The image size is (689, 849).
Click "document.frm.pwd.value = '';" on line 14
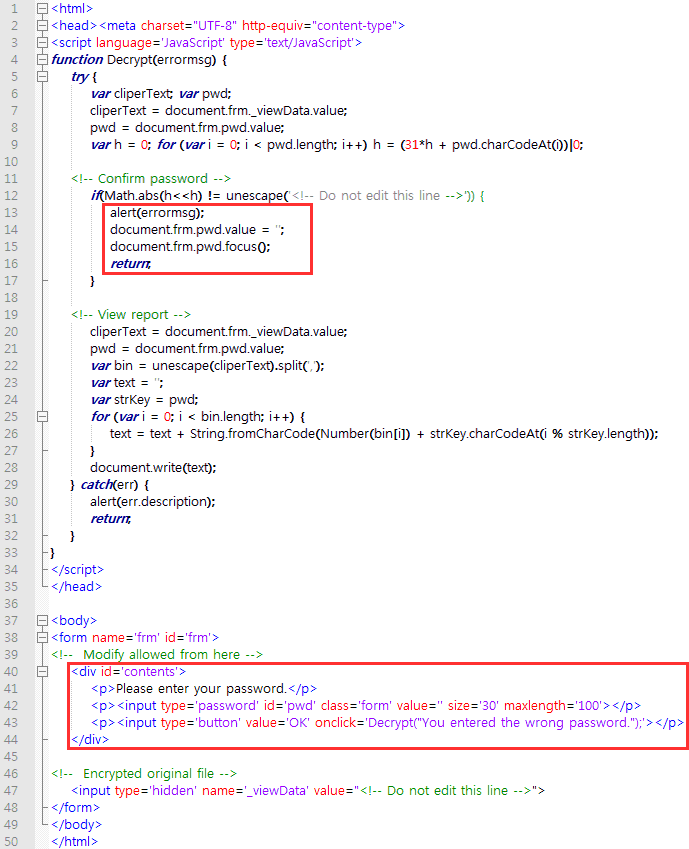tap(197, 230)
